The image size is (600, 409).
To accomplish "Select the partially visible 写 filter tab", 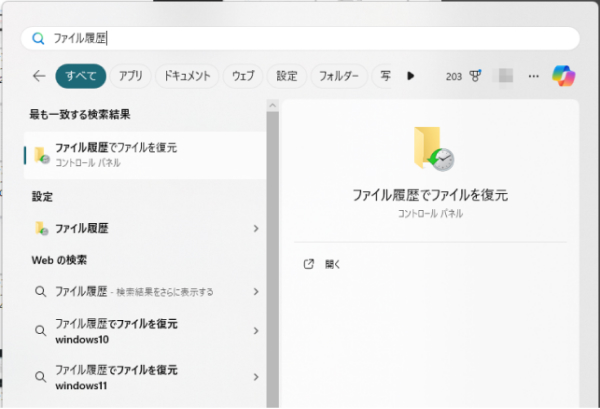I will pos(383,76).
